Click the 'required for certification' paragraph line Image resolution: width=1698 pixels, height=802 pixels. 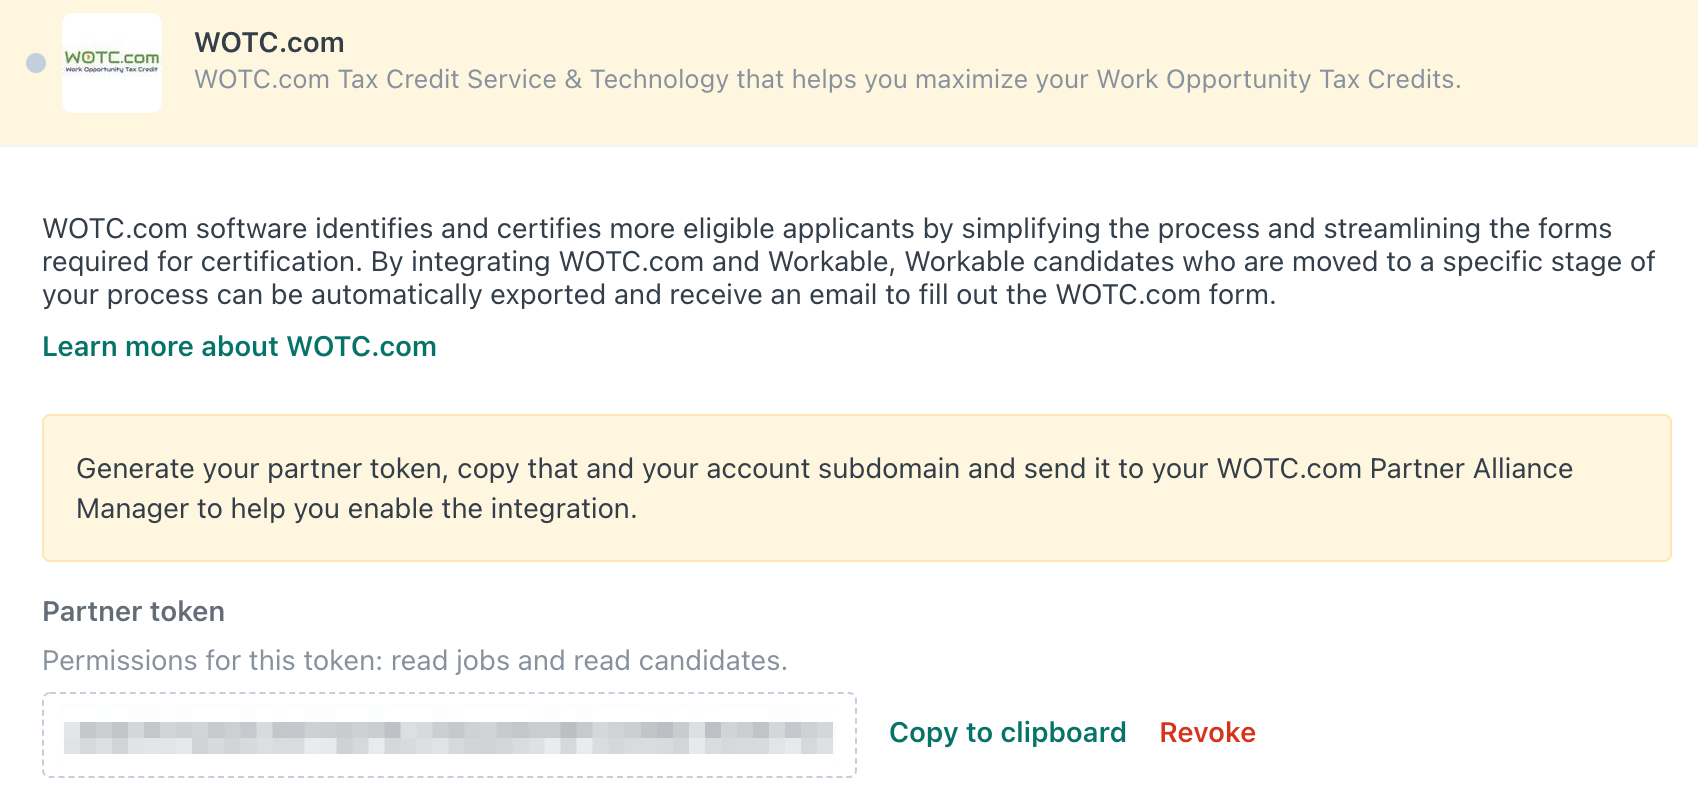pyautogui.click(x=848, y=261)
